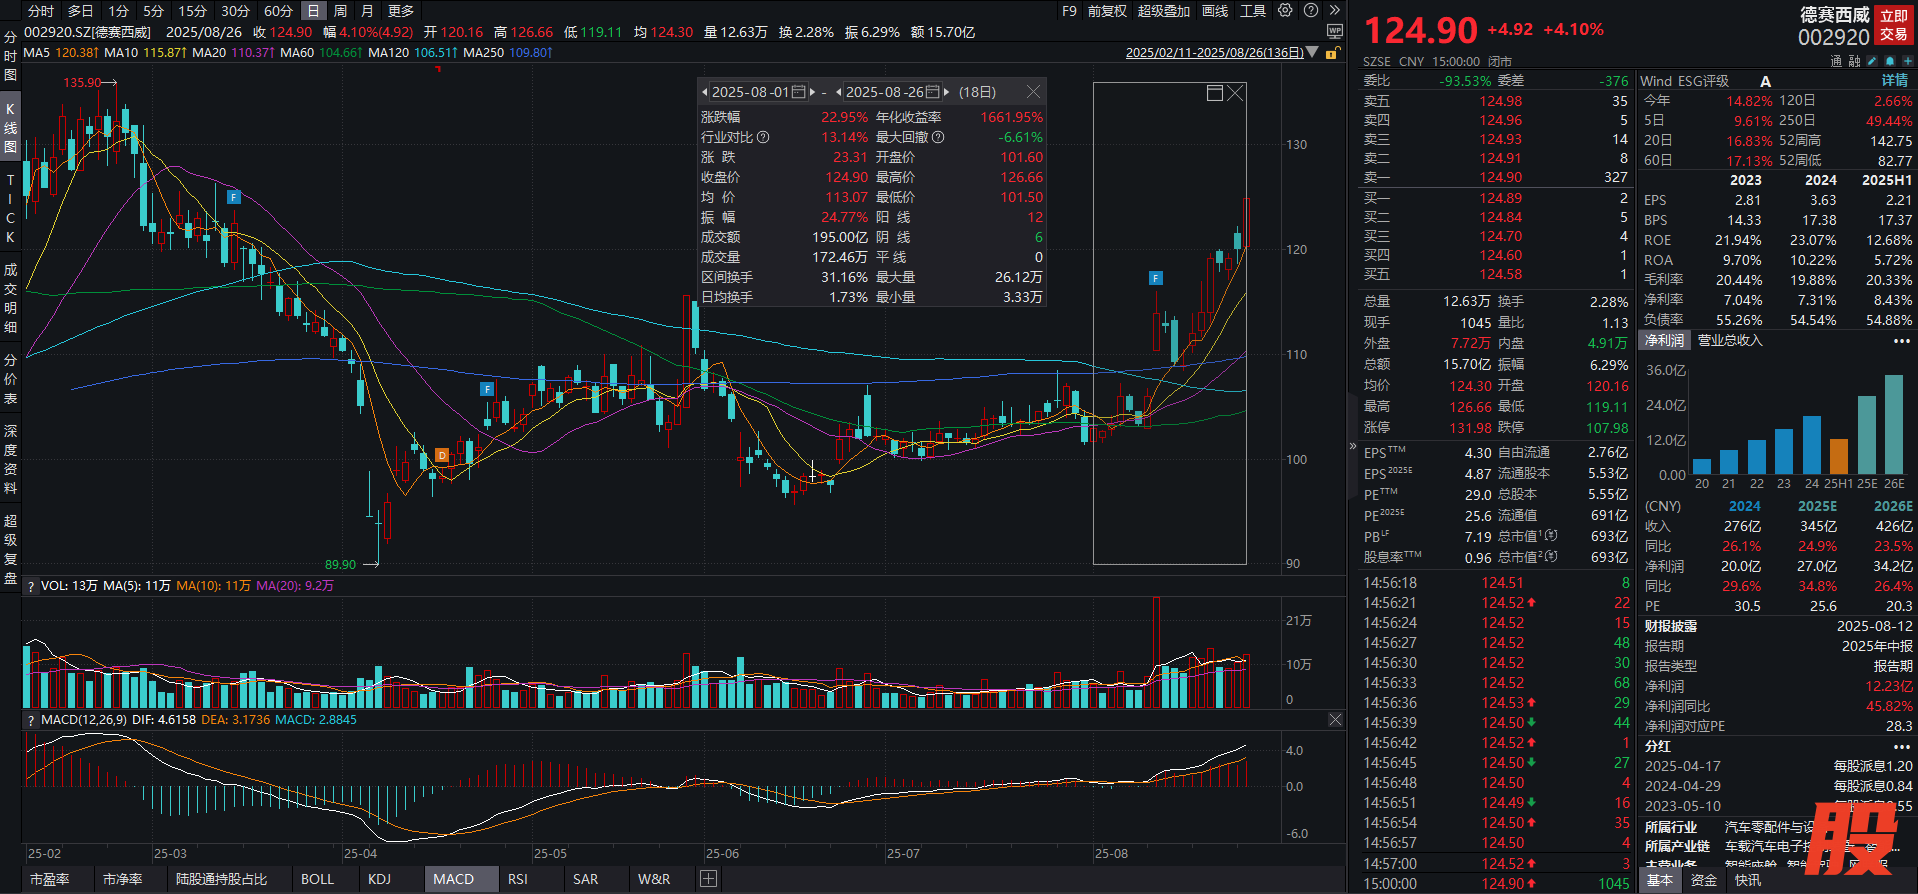
Task: Expand more options beside 营业总收入
Action: (x=1901, y=341)
